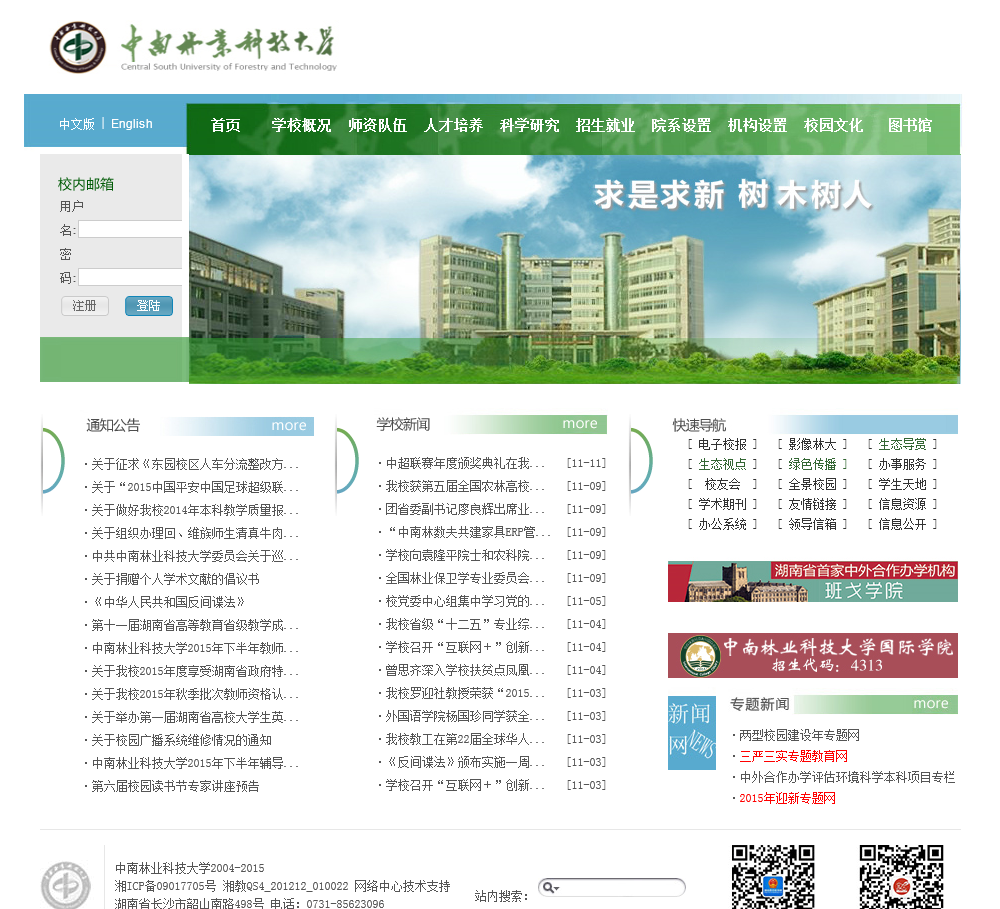Open 人才培养 menu item
The image size is (1000, 909).
[453, 125]
